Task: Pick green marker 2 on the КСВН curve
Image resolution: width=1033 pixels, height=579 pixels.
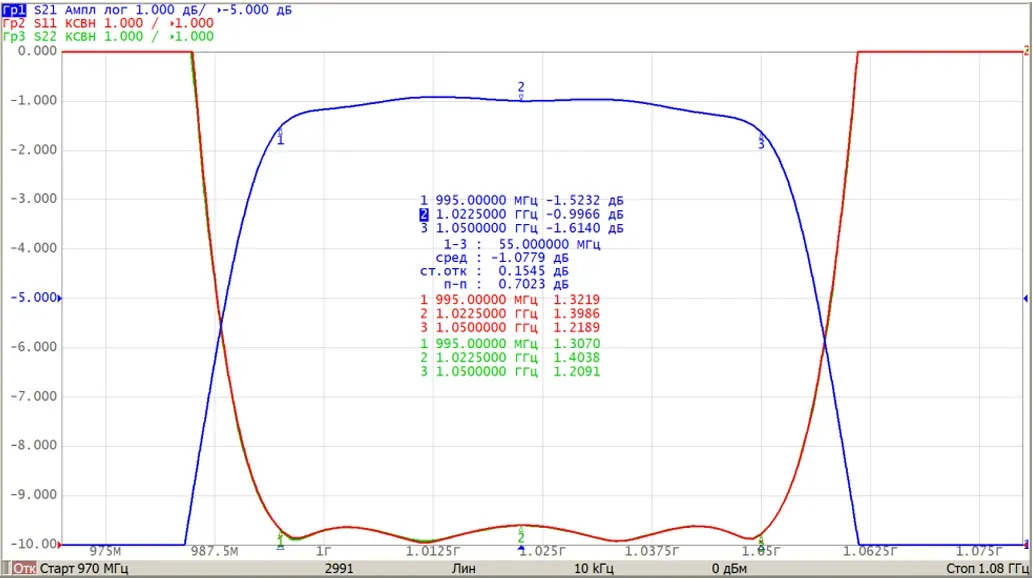Action: pyautogui.click(x=521, y=536)
